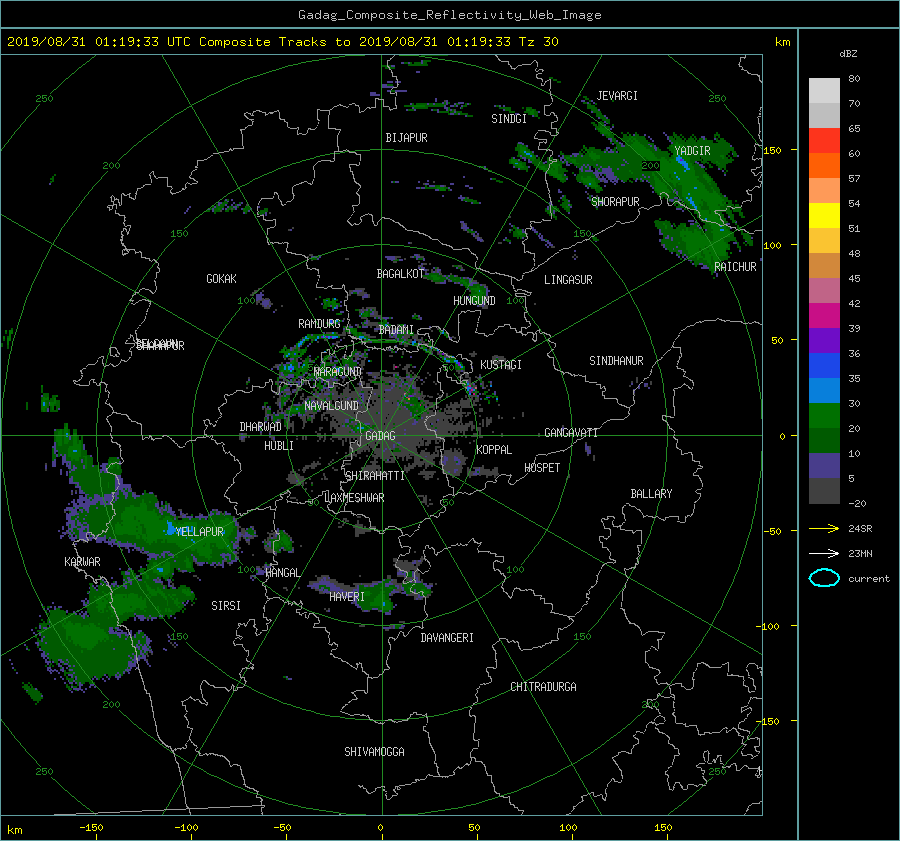Select the SHIVAMOGGA city label
This screenshot has width=900, height=841.
[x=374, y=751]
